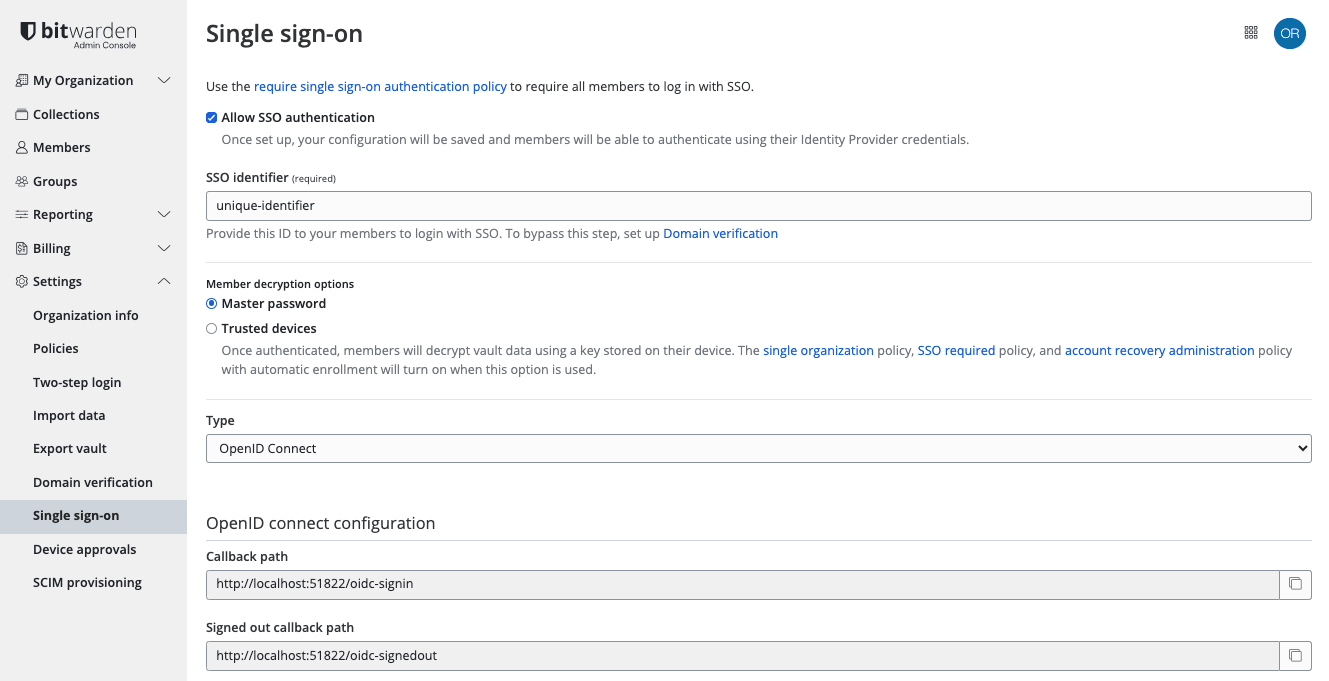Expand the Billing section
Image resolution: width=1329 pixels, height=681 pixels.
coord(164,248)
